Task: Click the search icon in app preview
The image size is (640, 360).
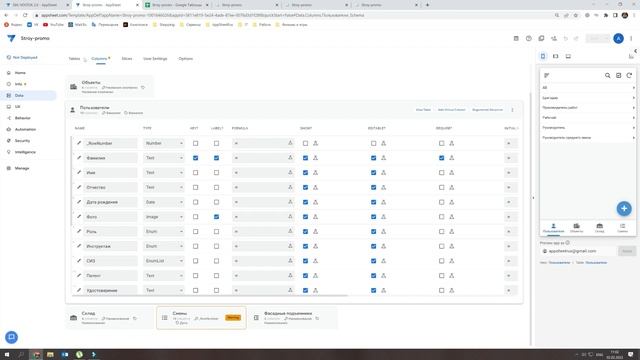Action: [607, 76]
